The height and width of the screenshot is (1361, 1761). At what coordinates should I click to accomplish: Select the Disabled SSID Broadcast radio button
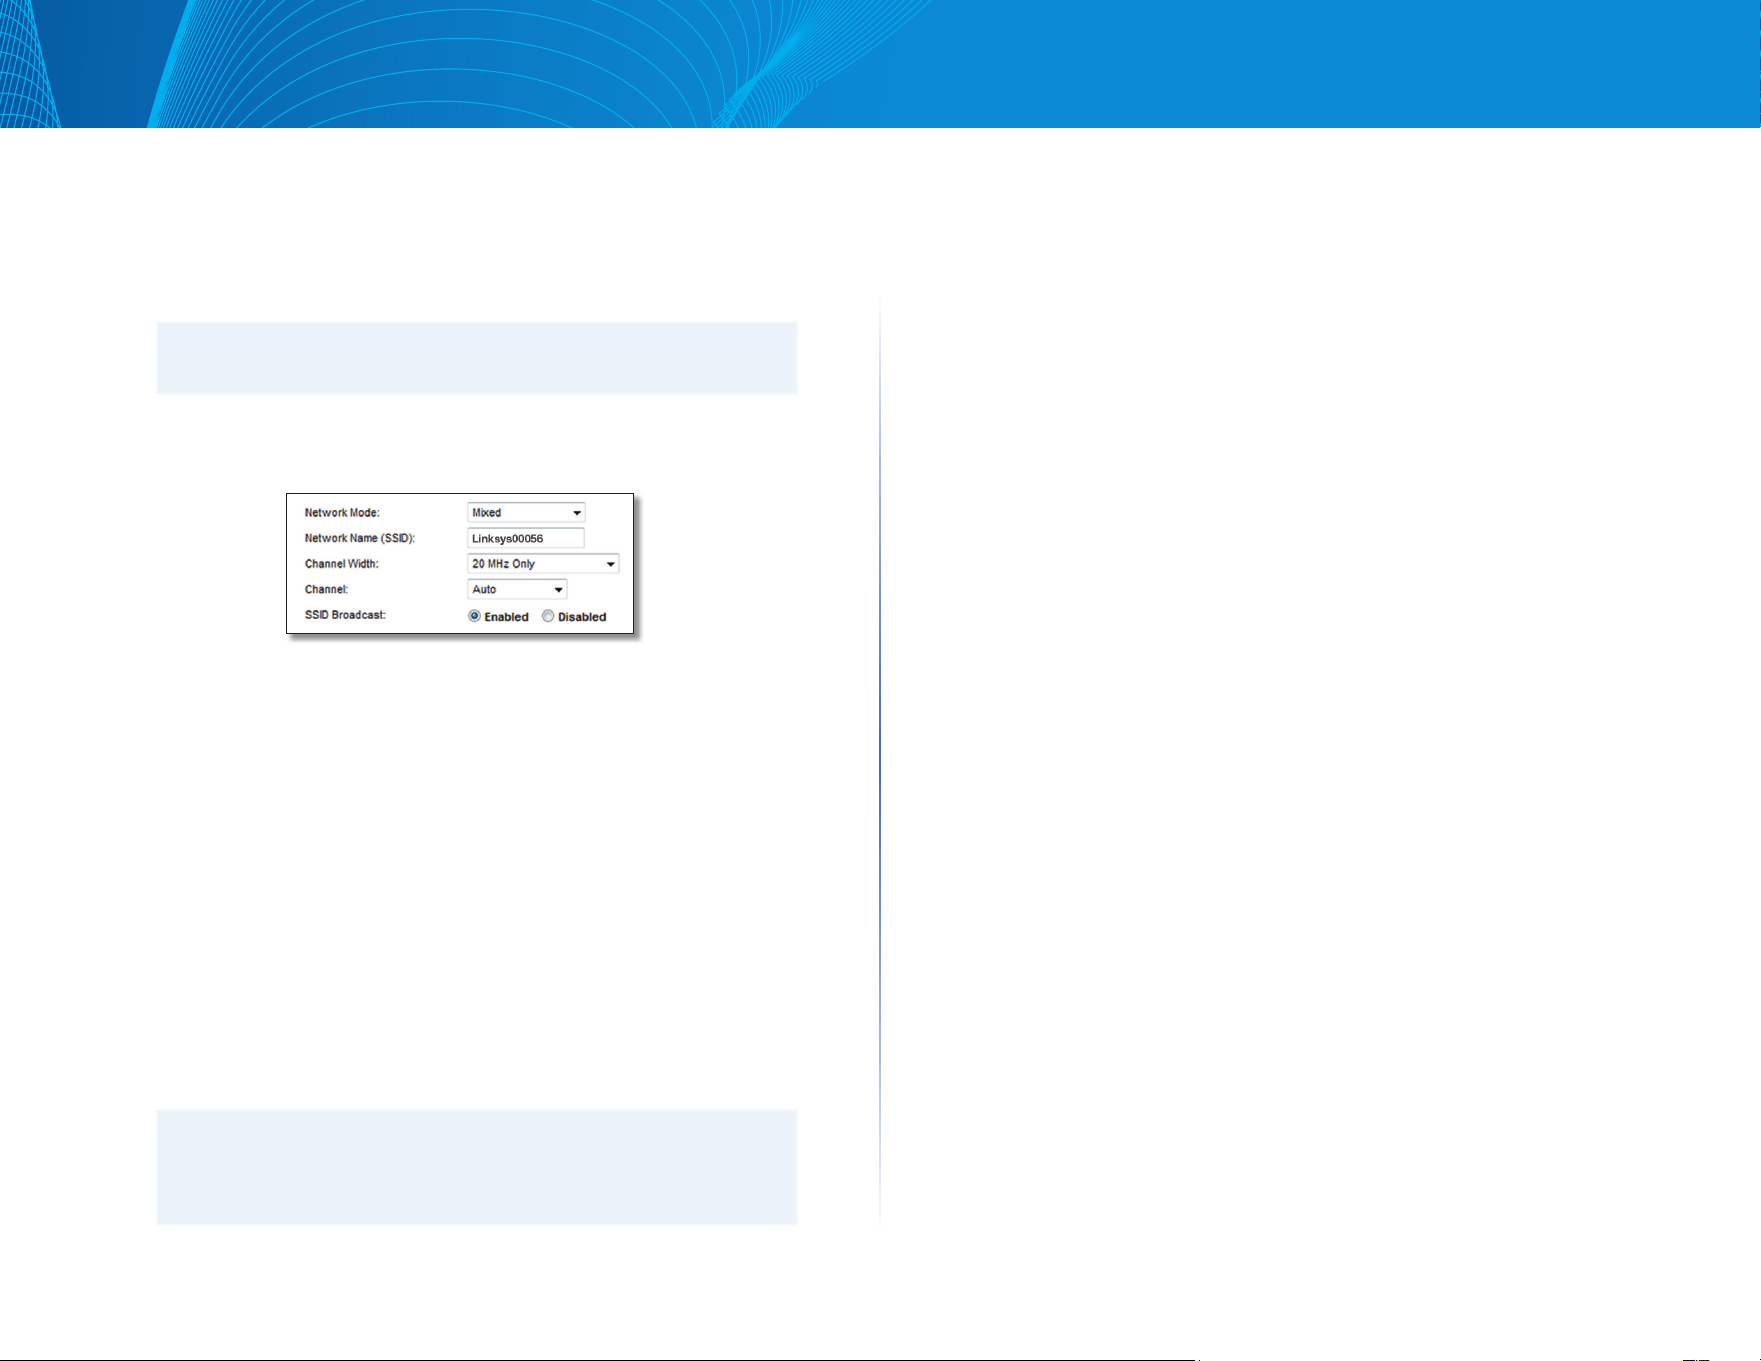point(548,616)
